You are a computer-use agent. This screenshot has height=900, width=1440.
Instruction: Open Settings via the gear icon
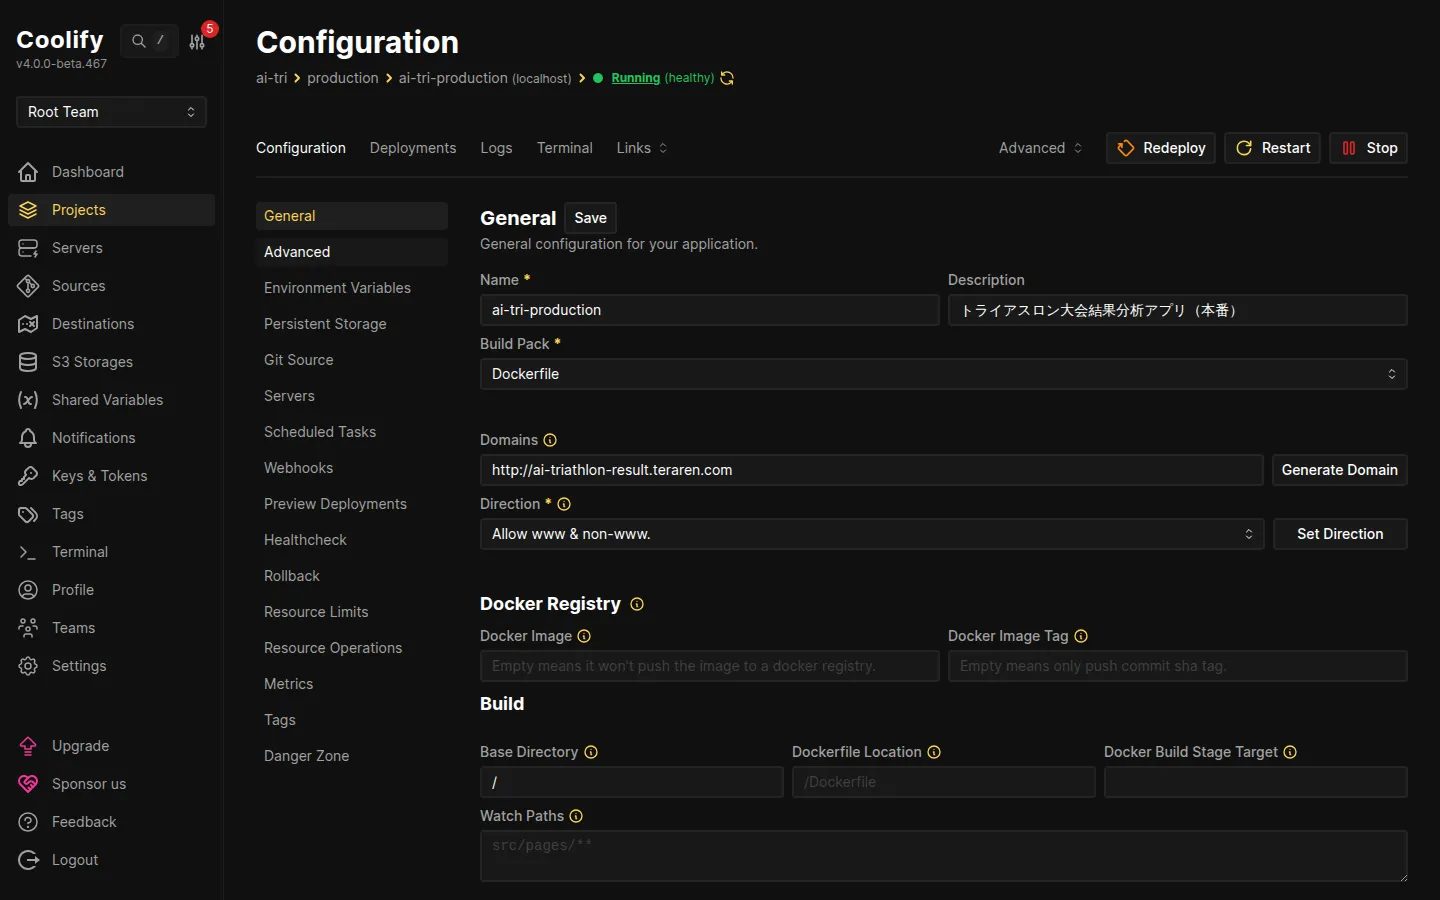tap(28, 666)
